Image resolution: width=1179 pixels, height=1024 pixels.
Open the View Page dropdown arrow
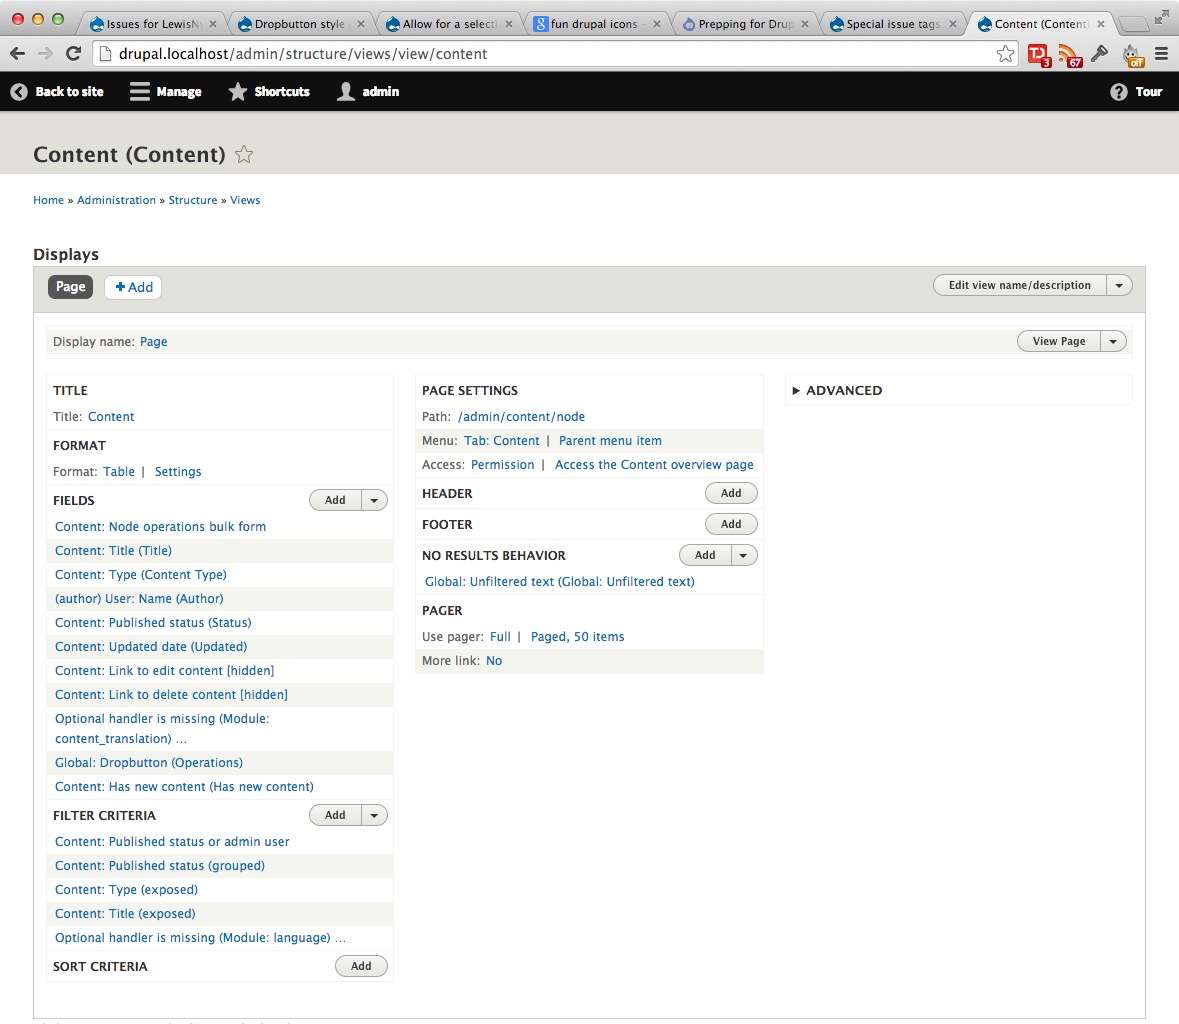1113,341
